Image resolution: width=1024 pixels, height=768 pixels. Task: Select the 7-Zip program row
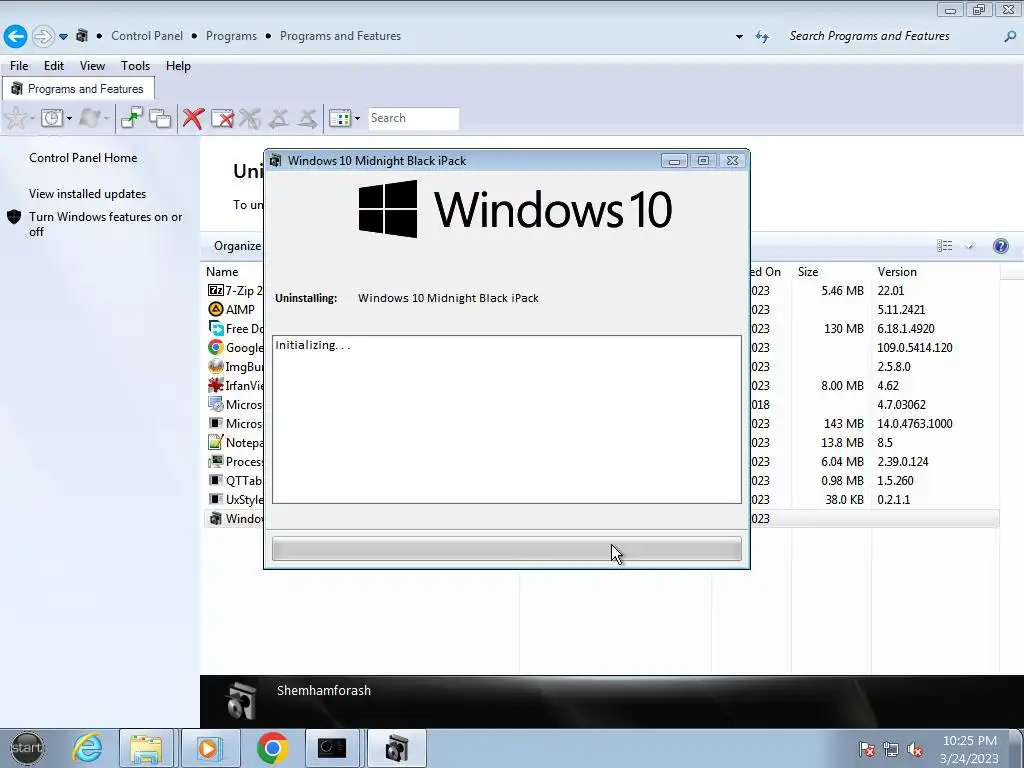pos(602,291)
